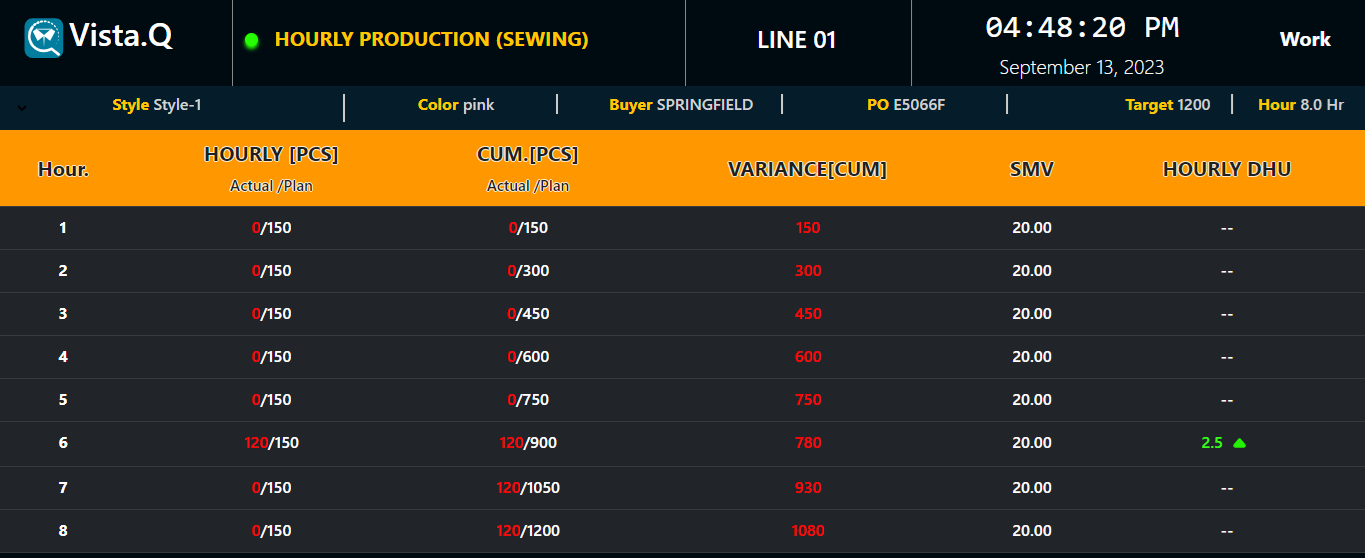Click the green DHU up-arrow triangle
The width and height of the screenshot is (1365, 558).
1239,443
